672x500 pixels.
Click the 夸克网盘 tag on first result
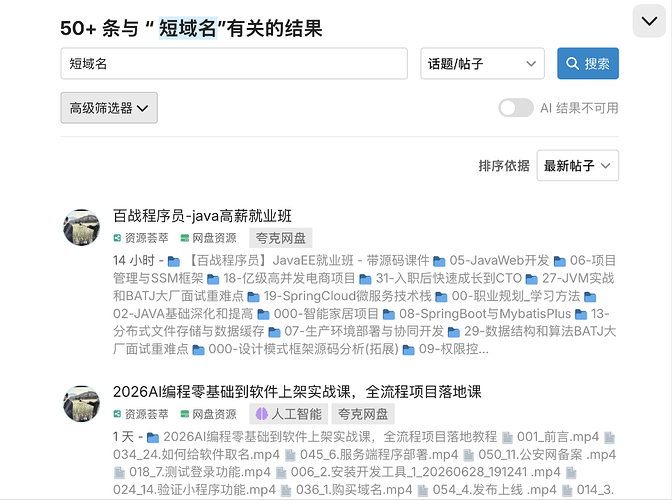[281, 238]
